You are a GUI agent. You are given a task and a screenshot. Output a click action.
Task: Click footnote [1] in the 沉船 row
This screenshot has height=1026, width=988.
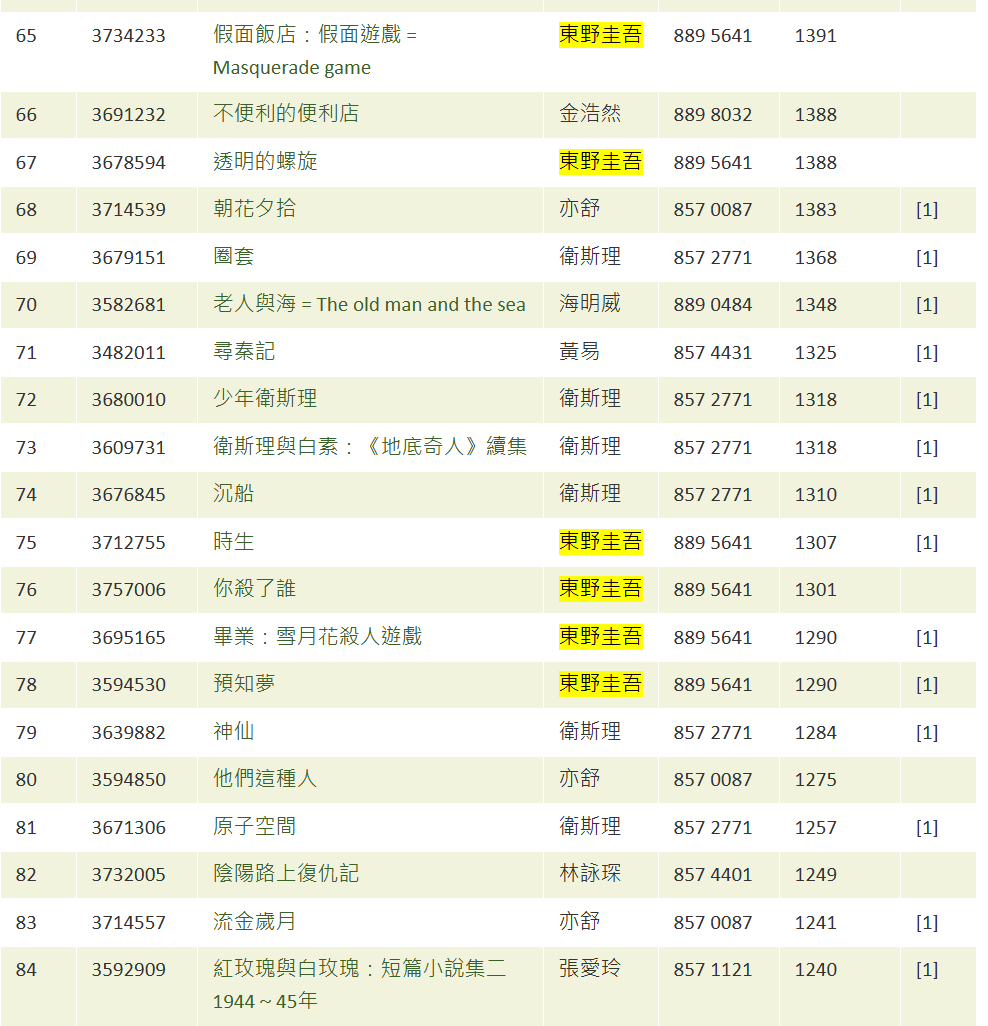[926, 494]
